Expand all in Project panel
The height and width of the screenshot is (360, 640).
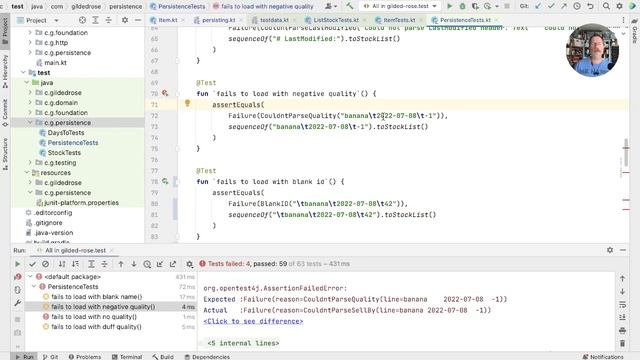(95, 20)
